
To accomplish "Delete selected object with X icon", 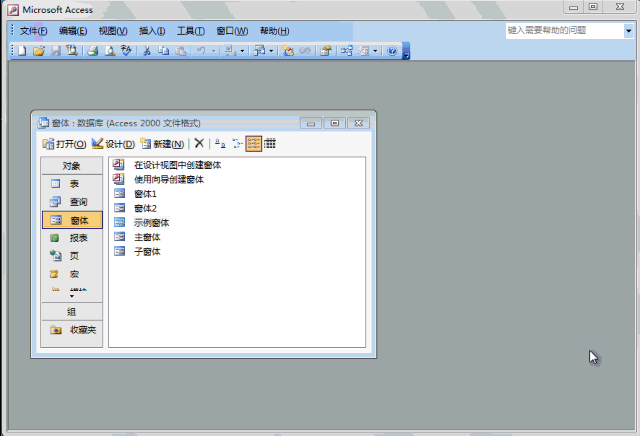I will (x=199, y=143).
